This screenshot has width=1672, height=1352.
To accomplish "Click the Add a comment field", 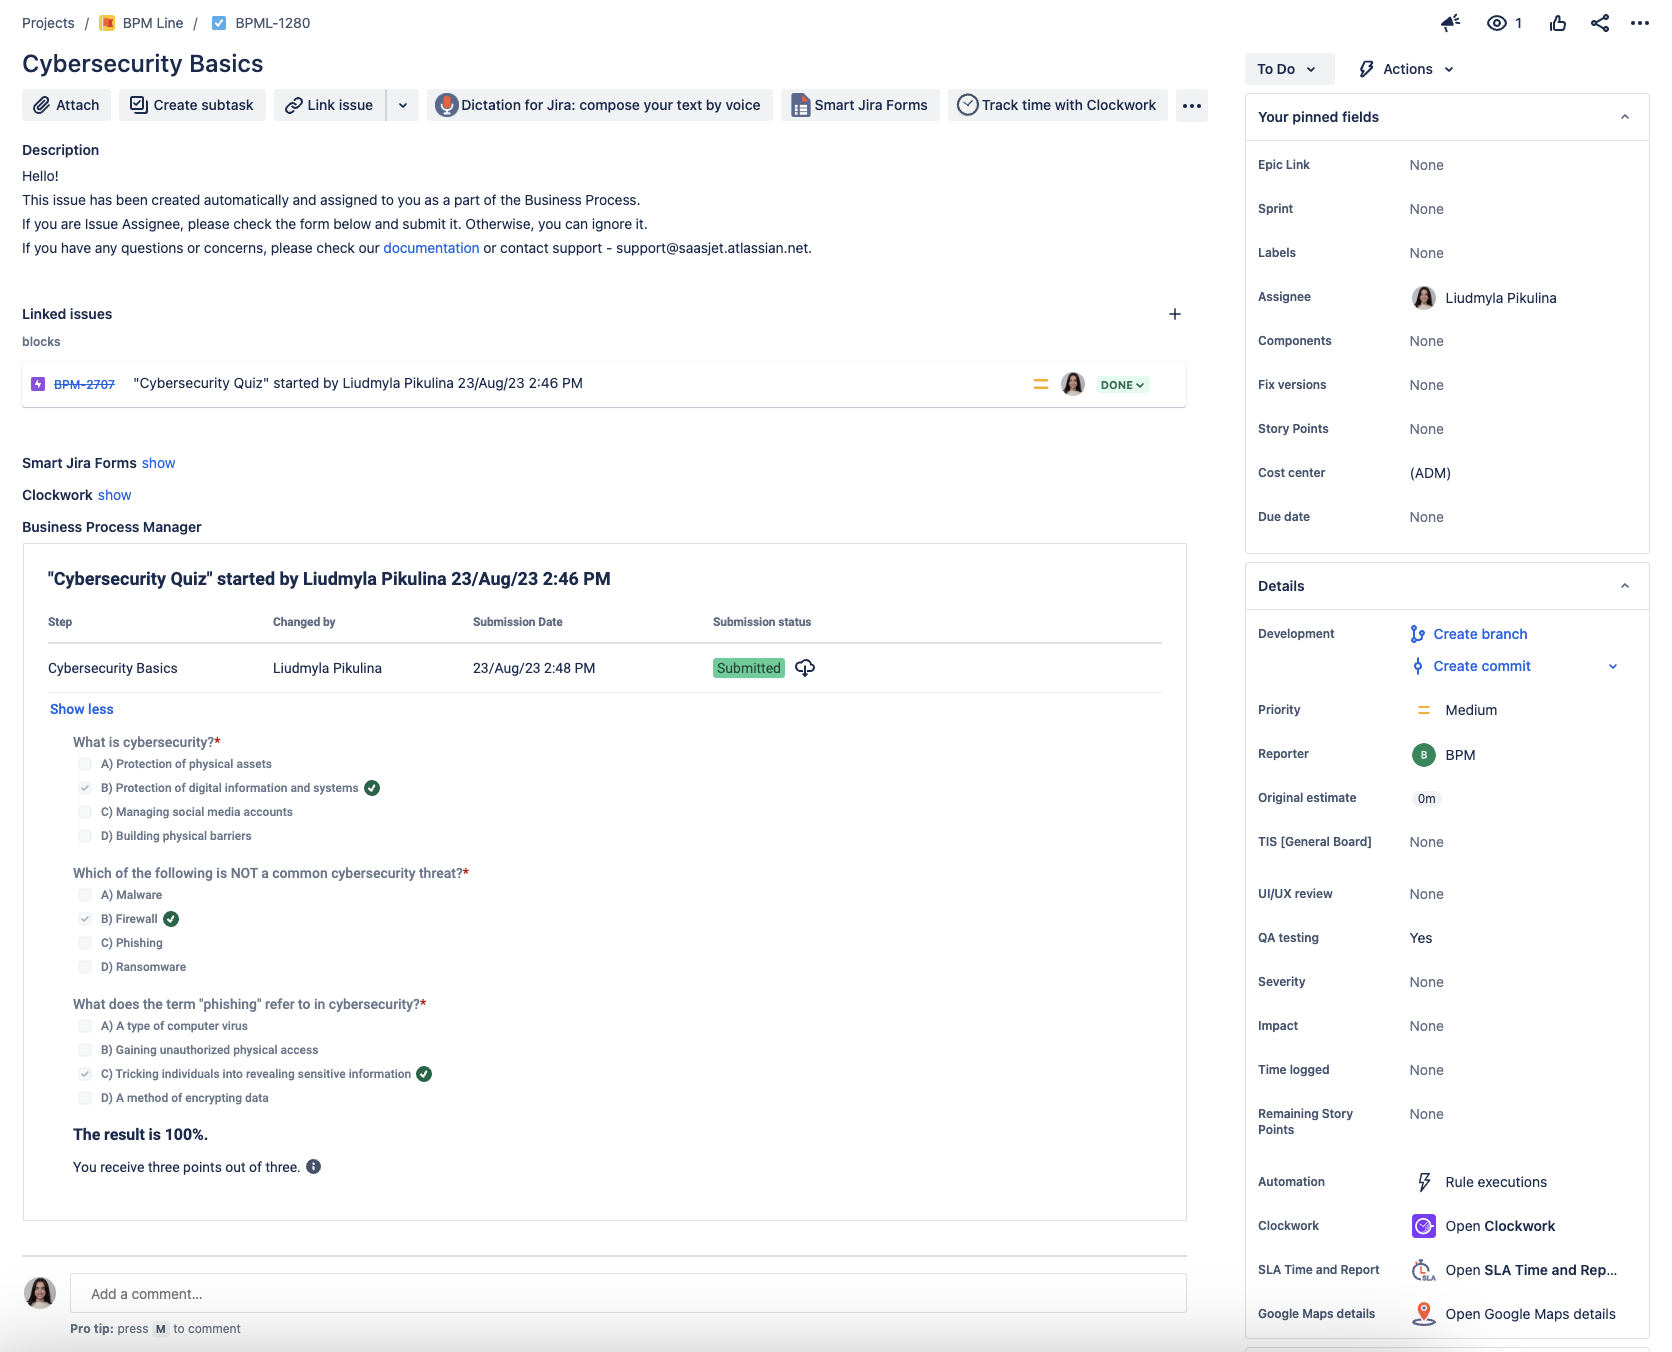I will 628,1294.
